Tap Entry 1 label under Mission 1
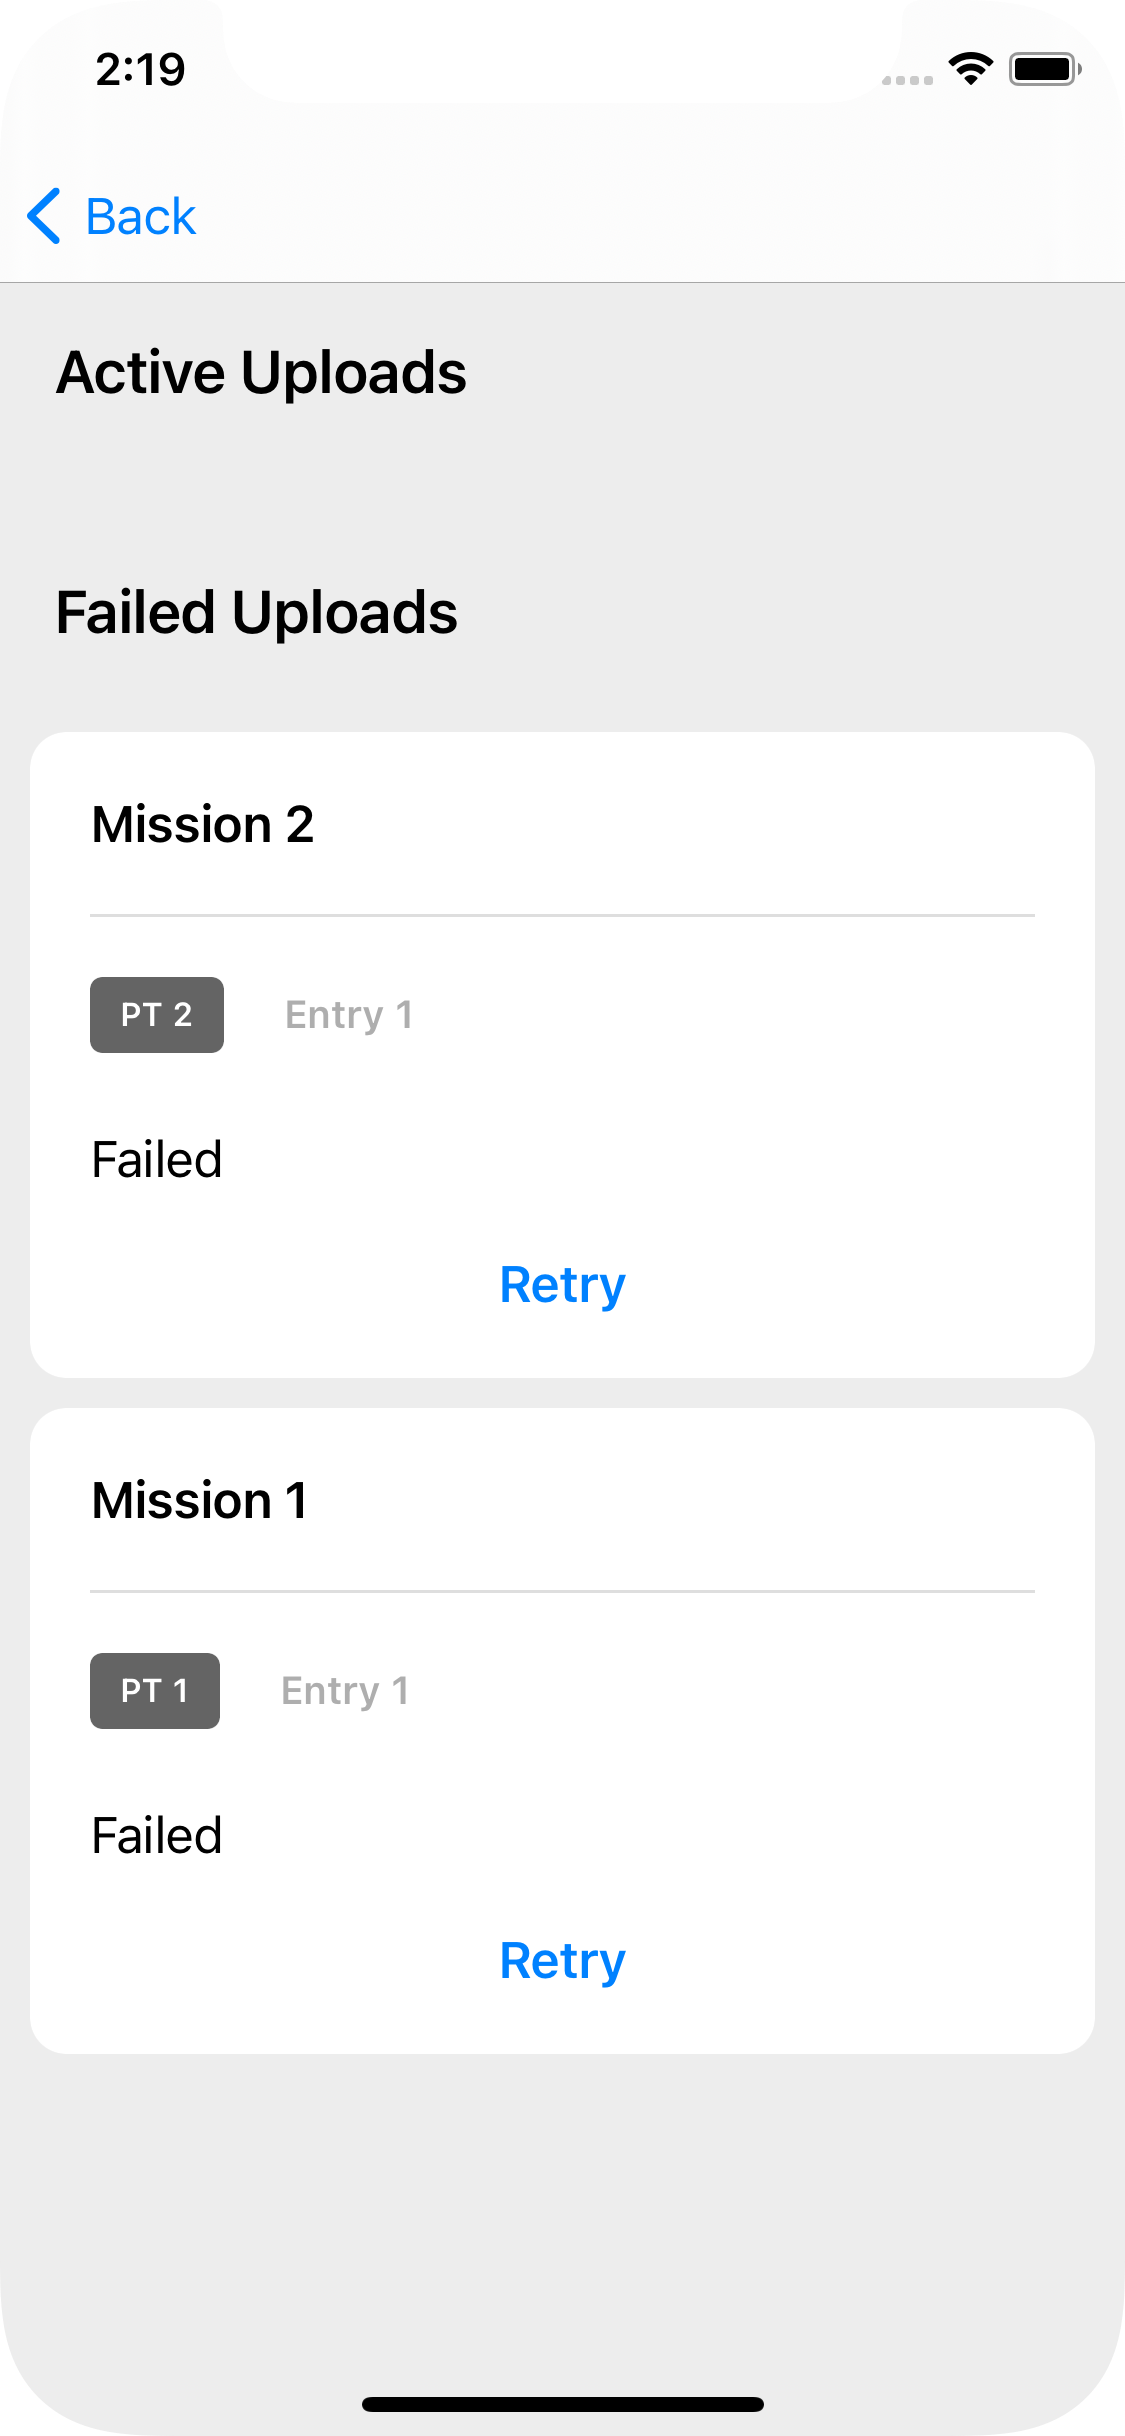The width and height of the screenshot is (1125, 2436). tap(345, 1692)
